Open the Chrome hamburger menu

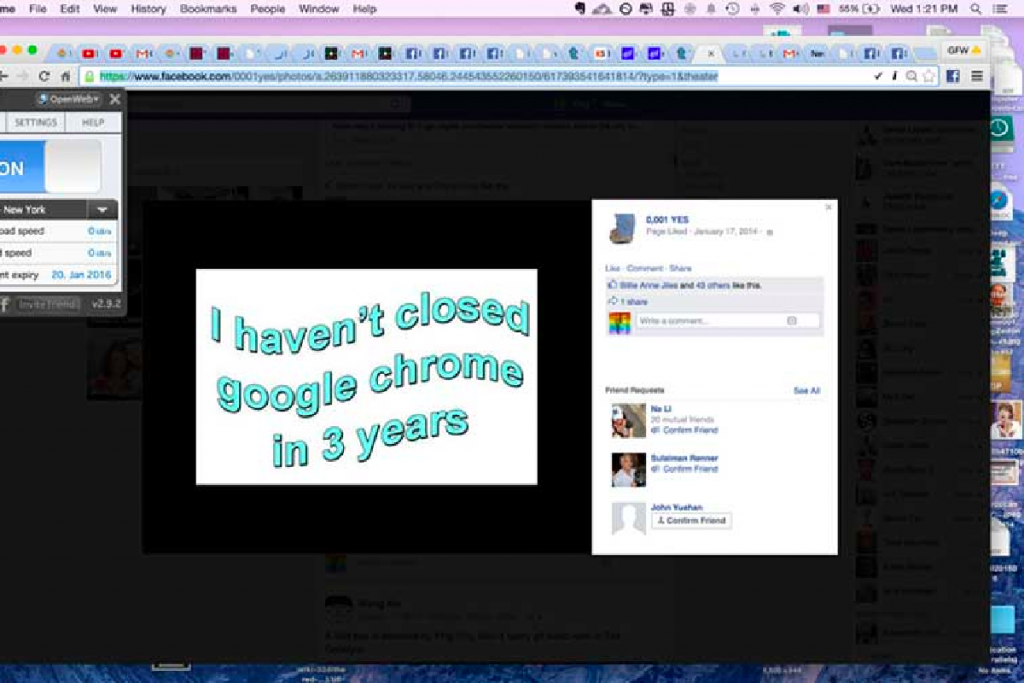[x=977, y=76]
